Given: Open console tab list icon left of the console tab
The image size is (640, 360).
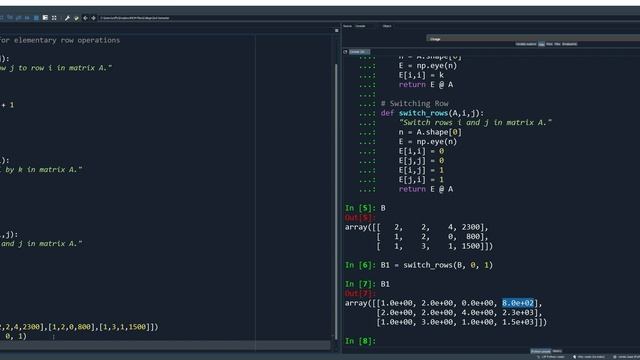Looking at the screenshot, I should 345,52.
